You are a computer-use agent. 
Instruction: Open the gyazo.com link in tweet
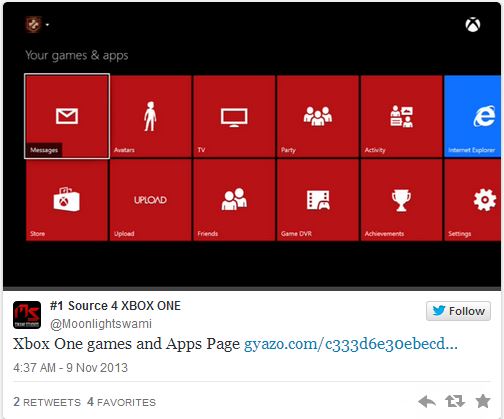pyautogui.click(x=351, y=344)
